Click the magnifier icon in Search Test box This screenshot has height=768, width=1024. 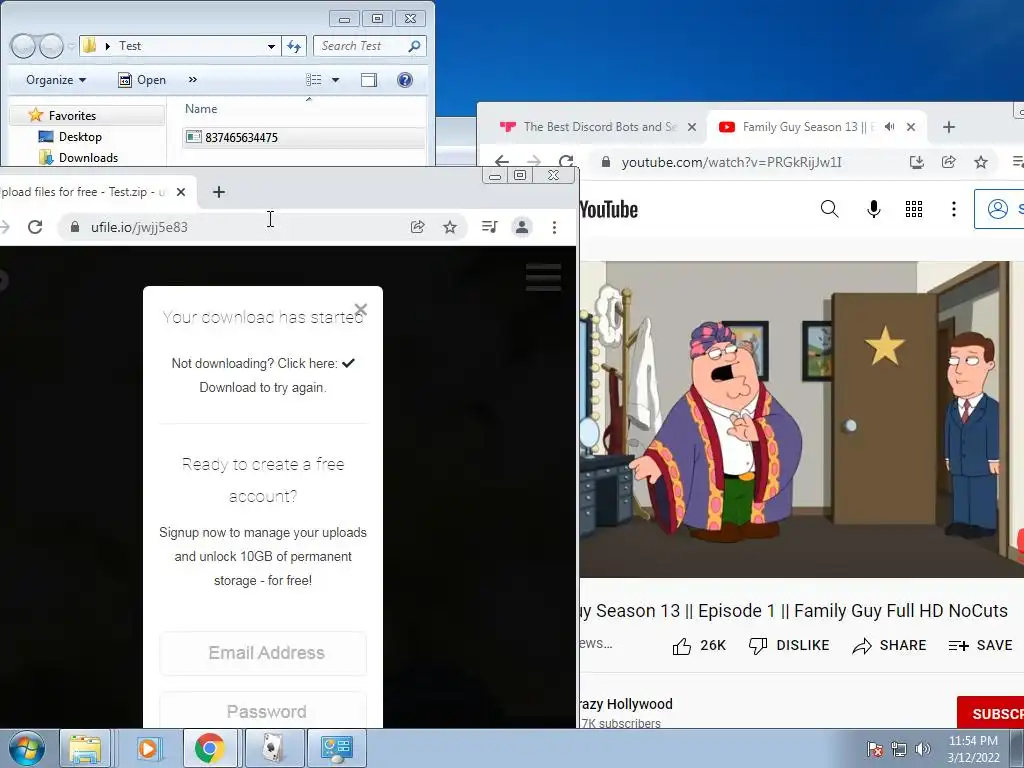pos(414,46)
